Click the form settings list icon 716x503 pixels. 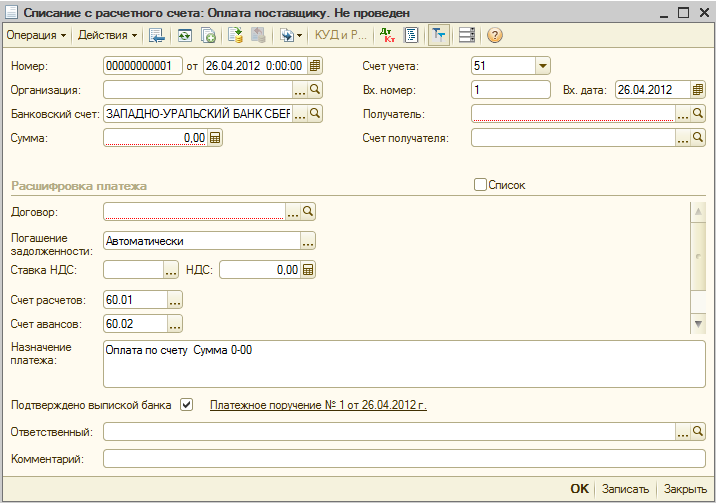467,35
